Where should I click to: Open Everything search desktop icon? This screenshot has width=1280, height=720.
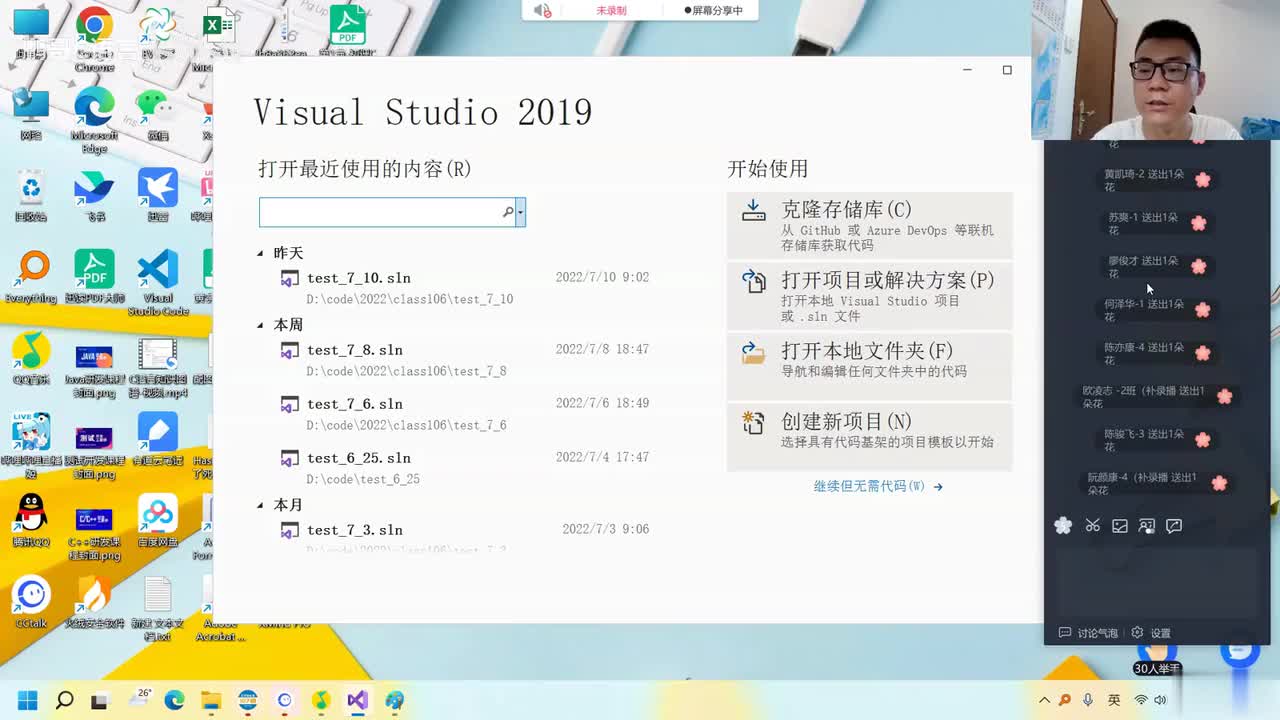click(x=31, y=277)
